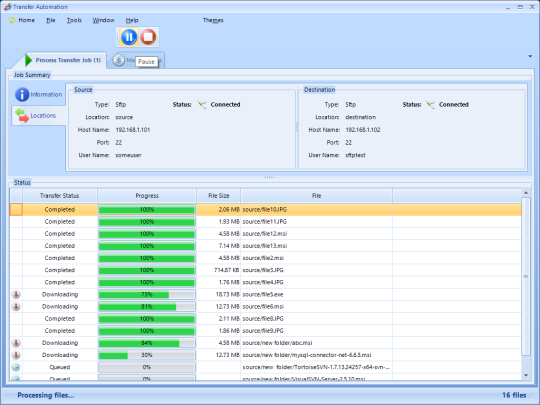Click the 81% progress bar of file6.msi

click(x=147, y=307)
